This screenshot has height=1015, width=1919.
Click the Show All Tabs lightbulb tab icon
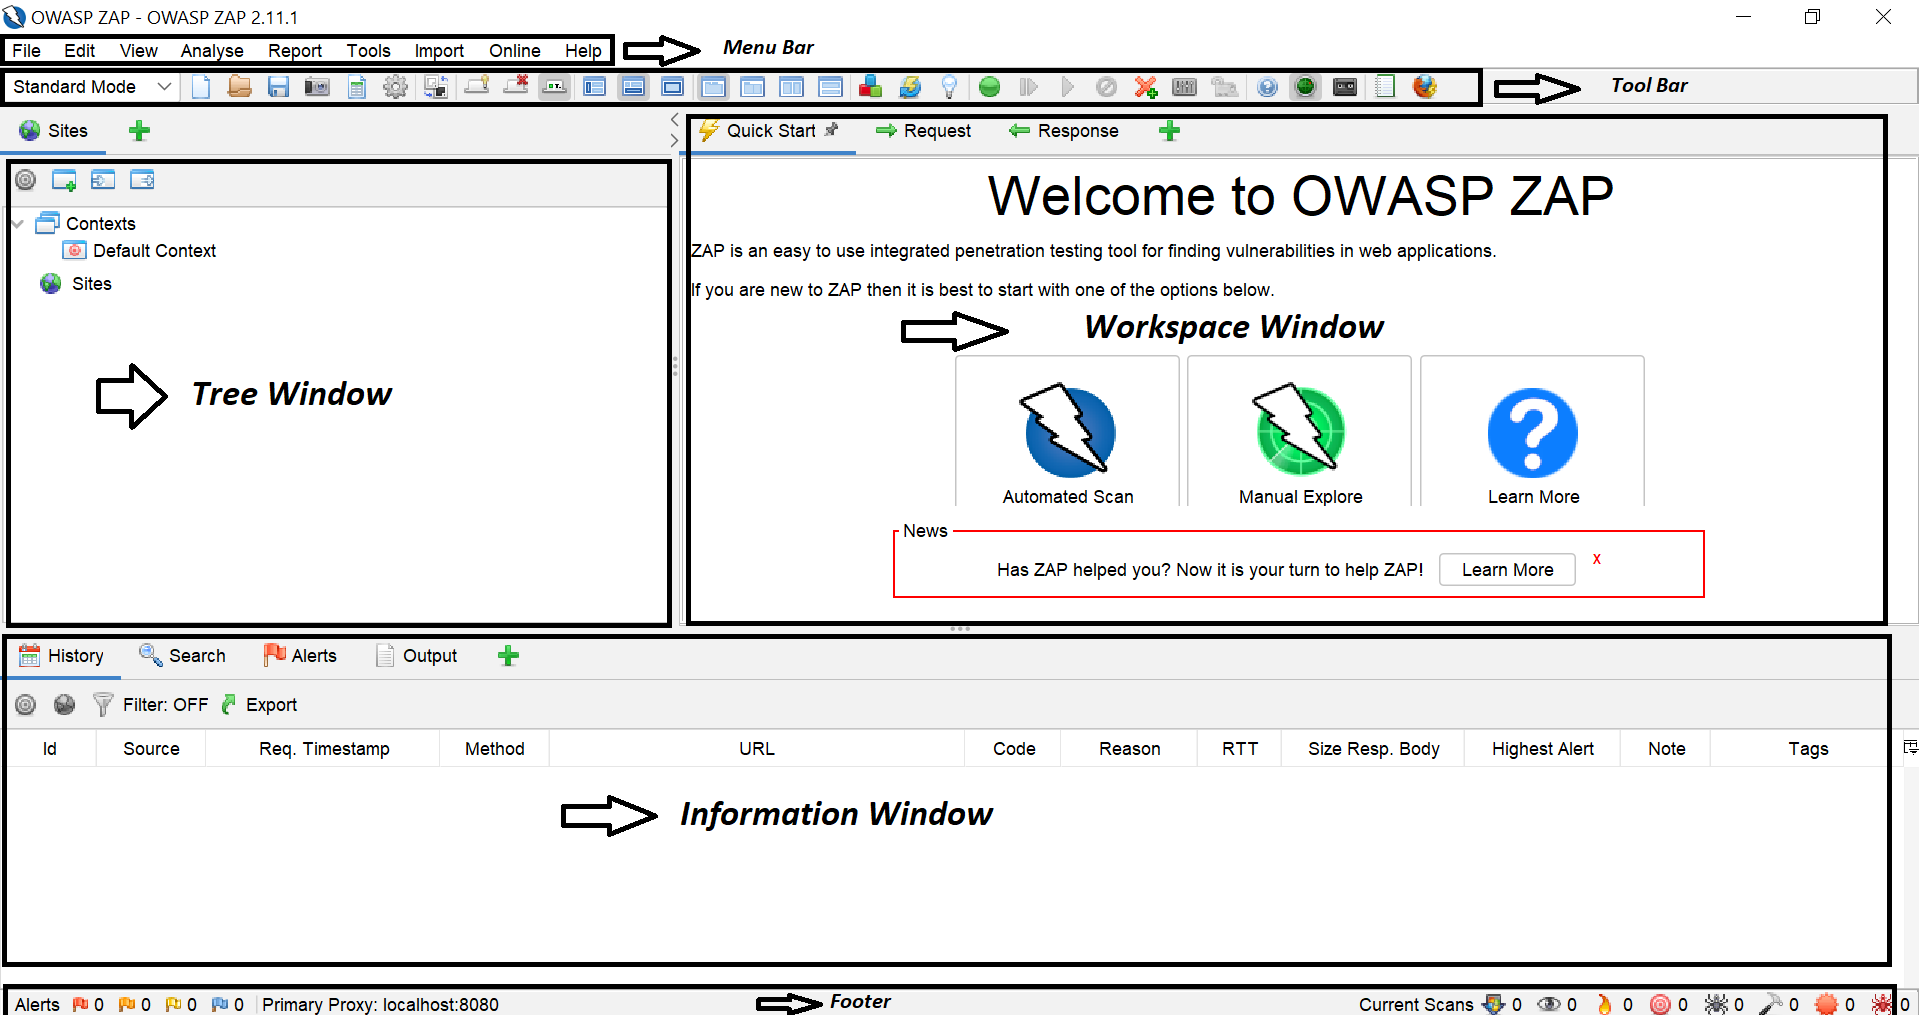coord(477,86)
